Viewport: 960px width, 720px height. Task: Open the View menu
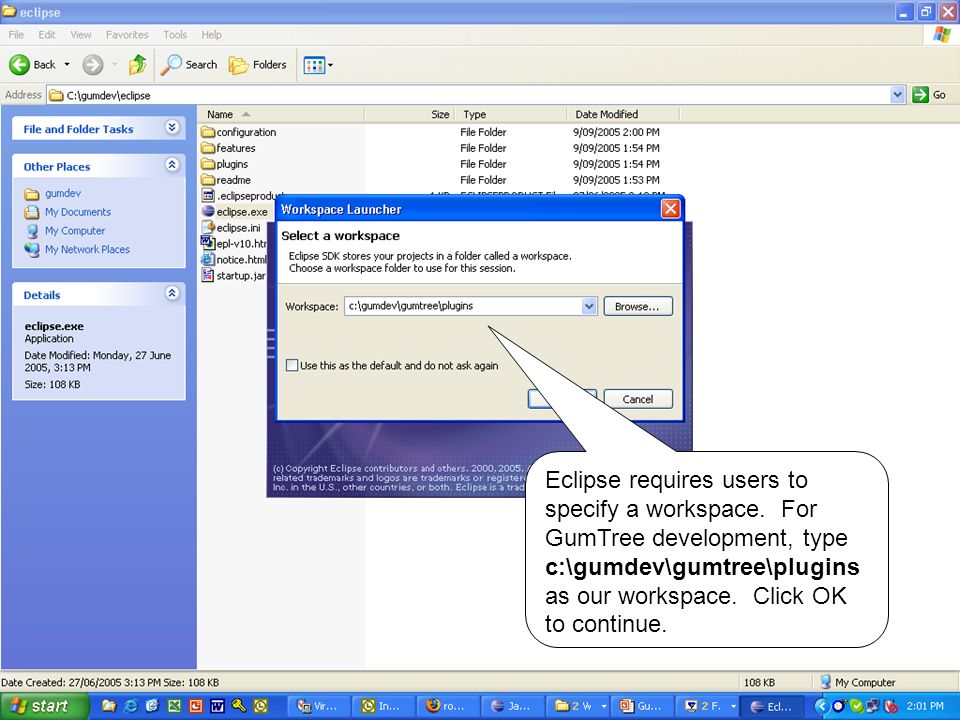point(80,35)
